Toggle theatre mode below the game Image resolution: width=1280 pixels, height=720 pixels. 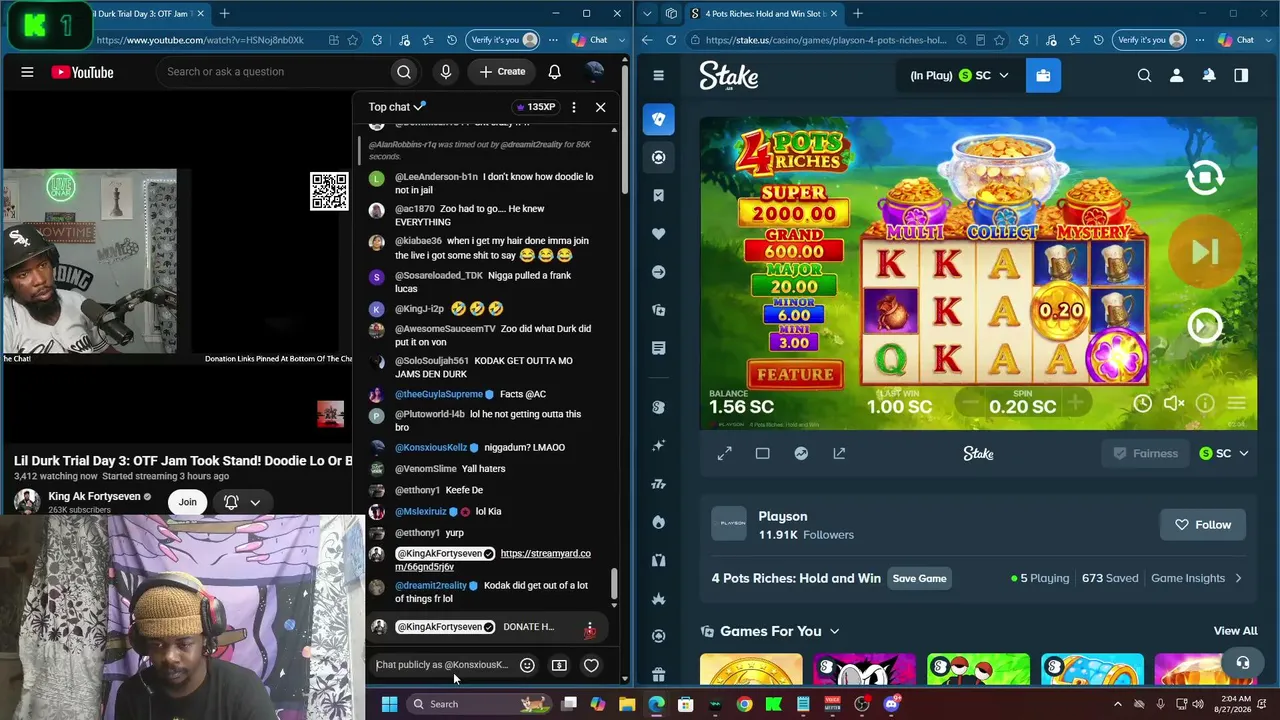click(763, 454)
